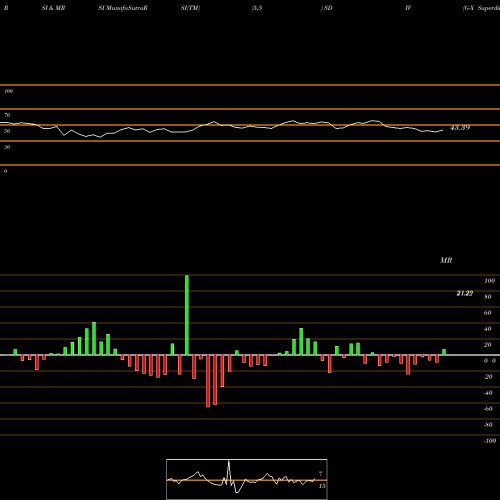This screenshot has height=500, width=500.
Task: Click the RSI axis label 50
Action: coord(7,131)
